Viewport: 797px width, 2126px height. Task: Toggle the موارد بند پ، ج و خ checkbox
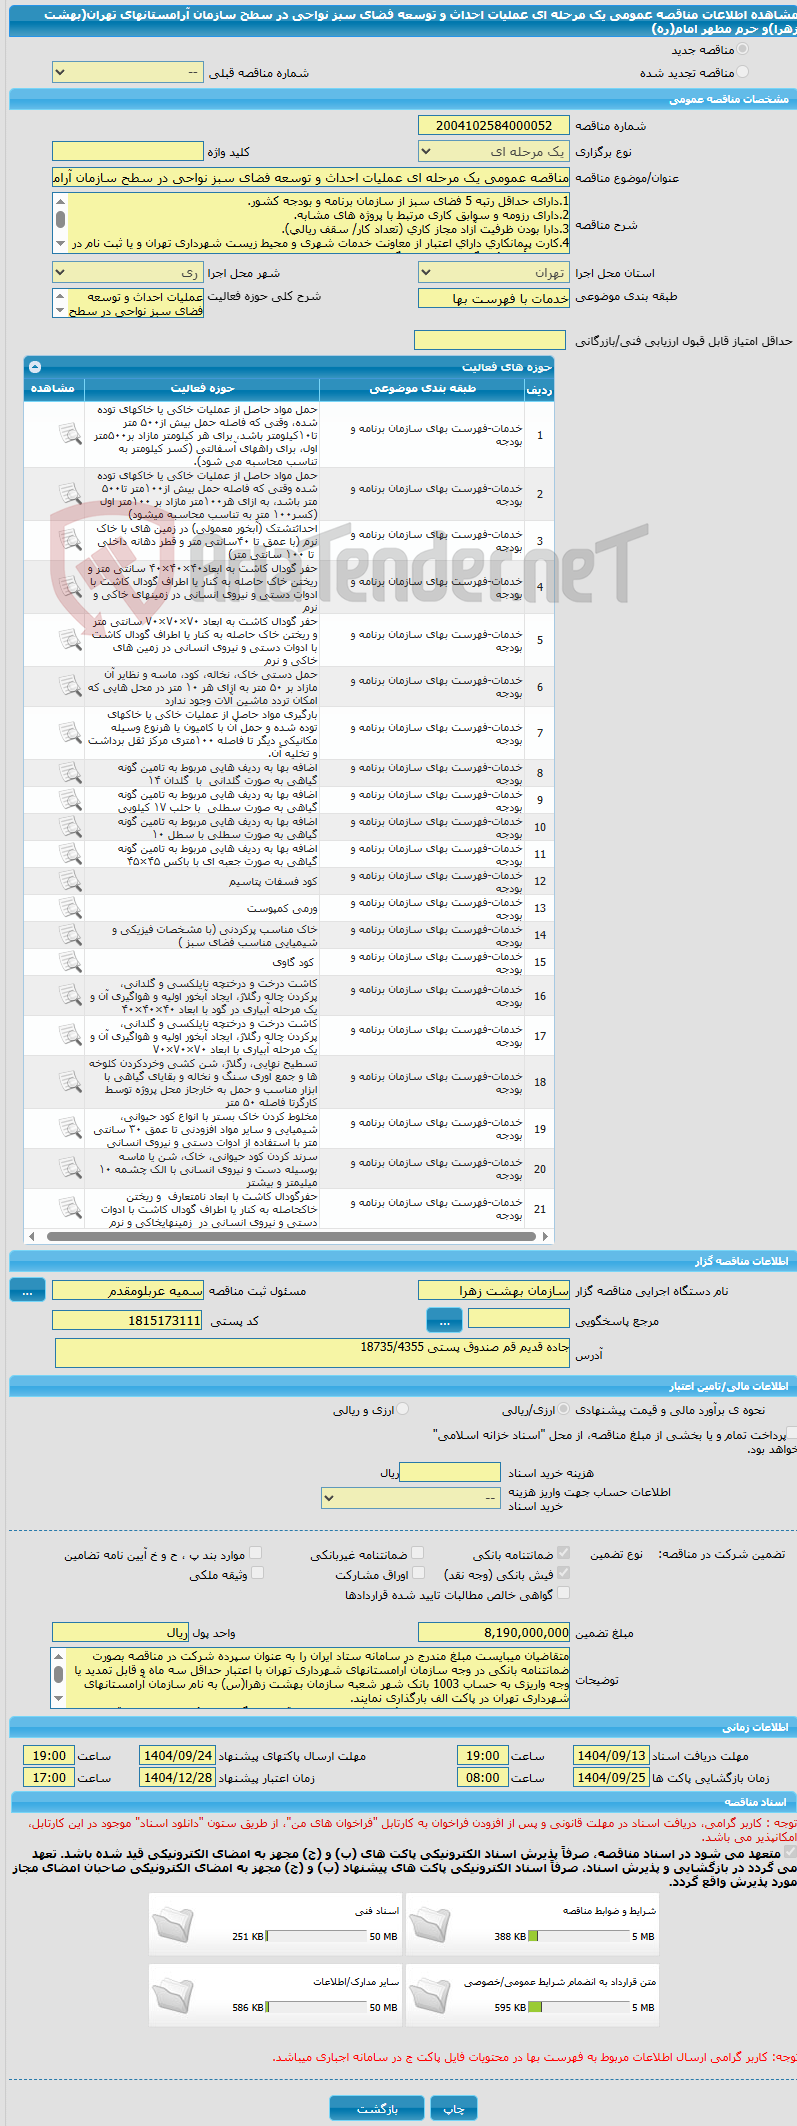[x=257, y=1553]
